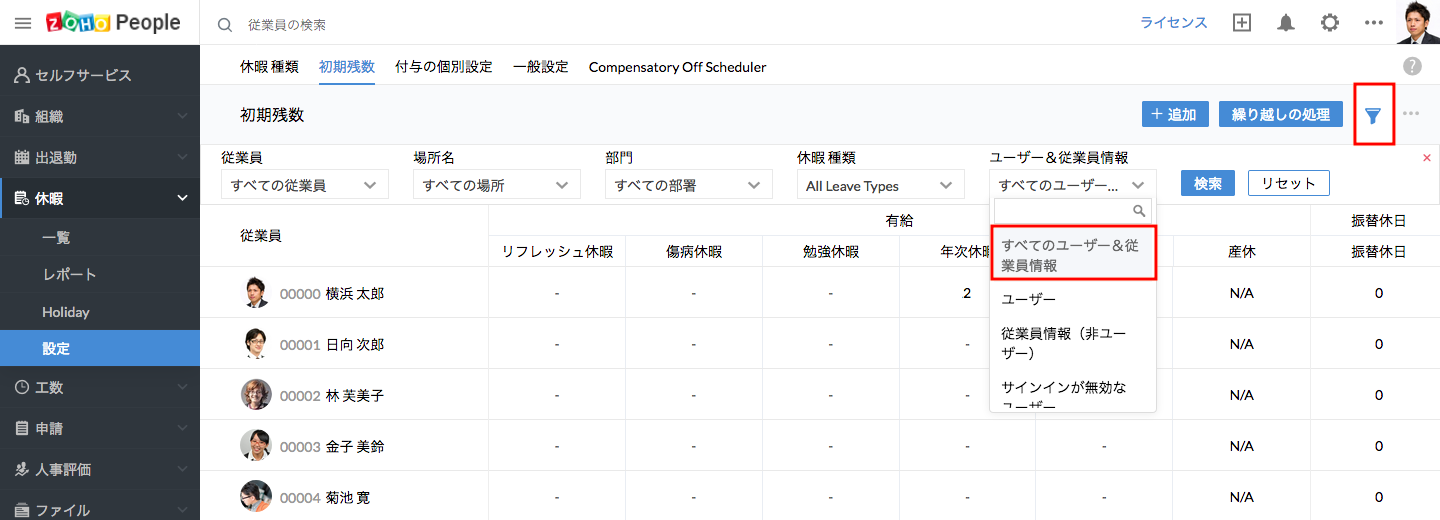Open the settings gear icon

tap(1330, 23)
